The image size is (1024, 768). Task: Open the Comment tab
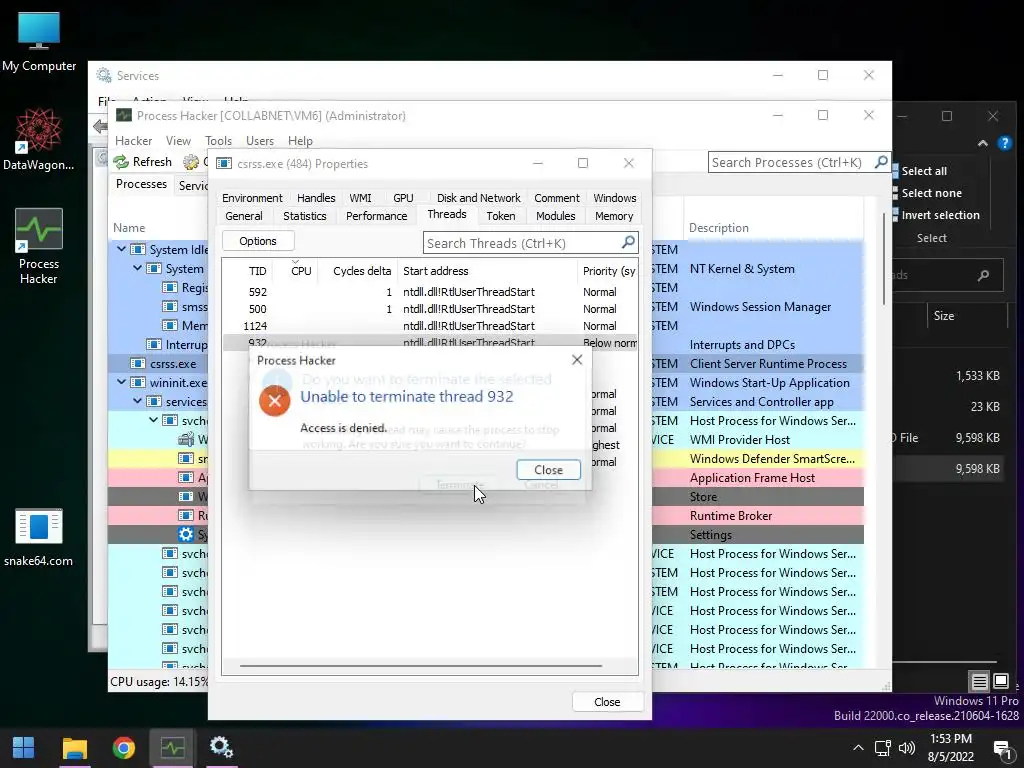pyautogui.click(x=556, y=198)
